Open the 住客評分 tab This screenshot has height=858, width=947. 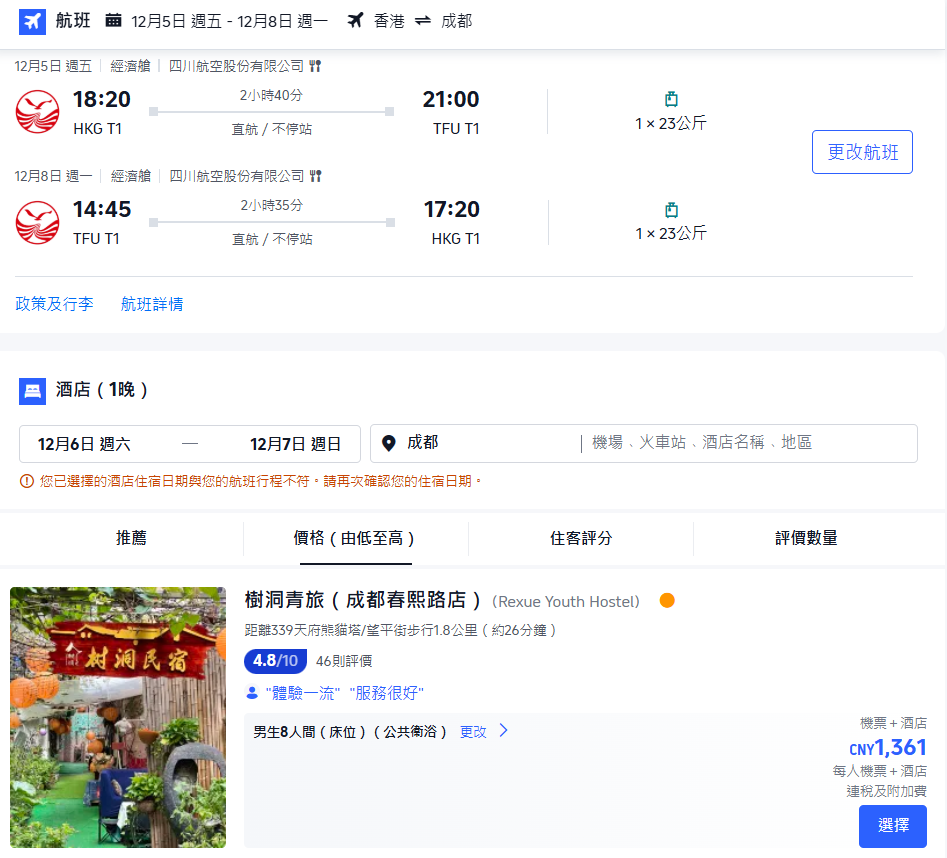pos(581,537)
